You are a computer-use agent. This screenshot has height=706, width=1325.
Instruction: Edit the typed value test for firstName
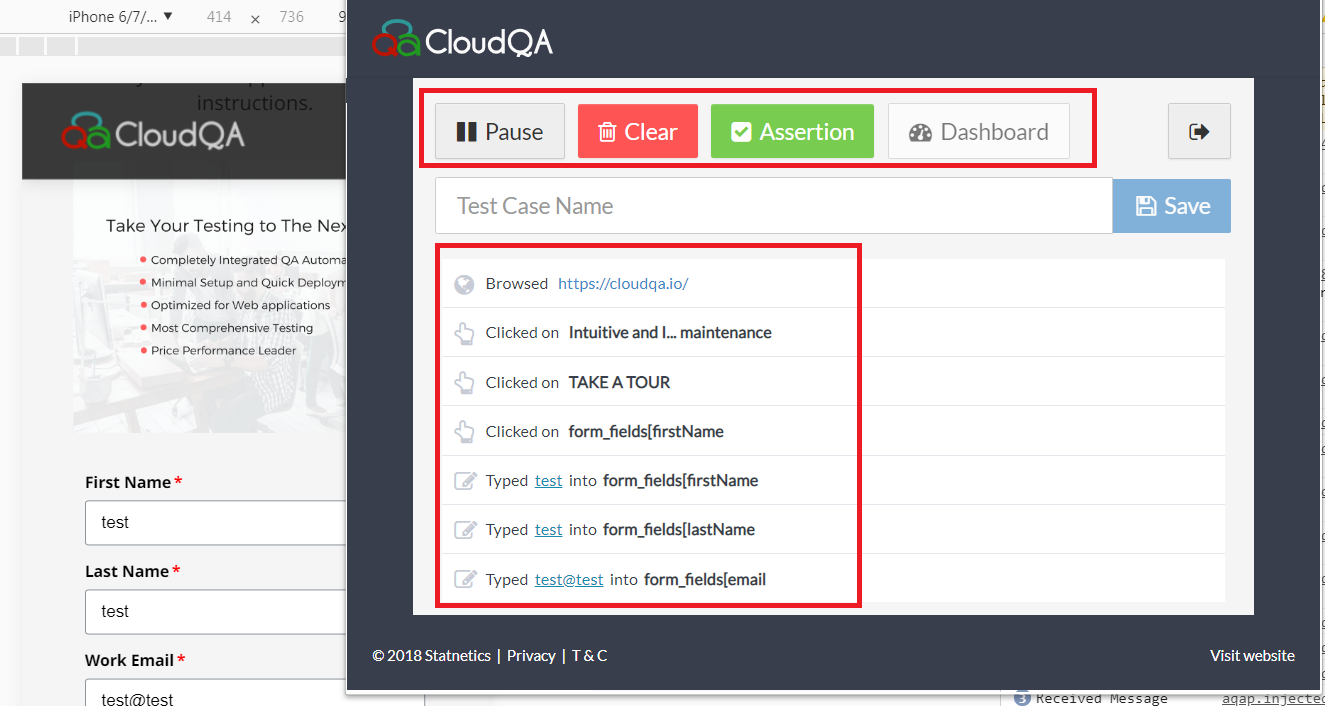click(x=549, y=481)
